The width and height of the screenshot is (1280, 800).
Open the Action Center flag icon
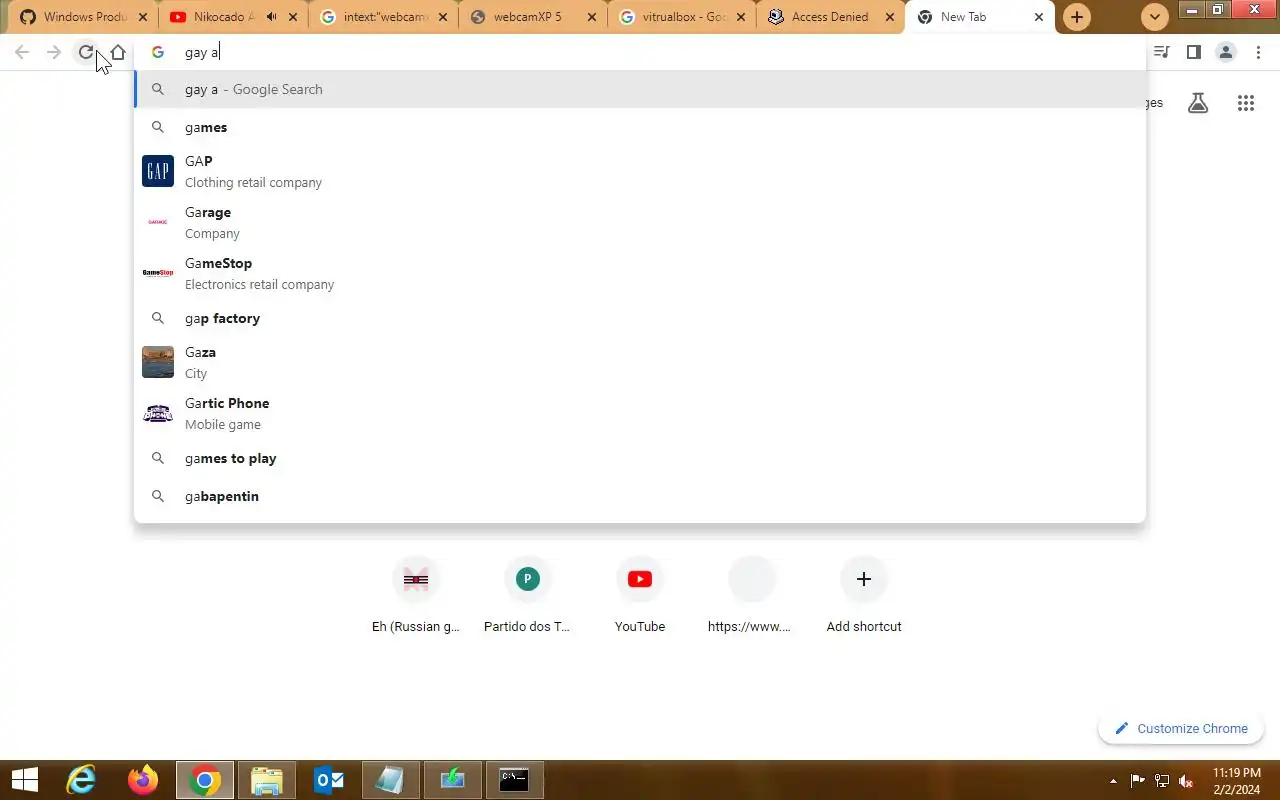pos(1138,781)
